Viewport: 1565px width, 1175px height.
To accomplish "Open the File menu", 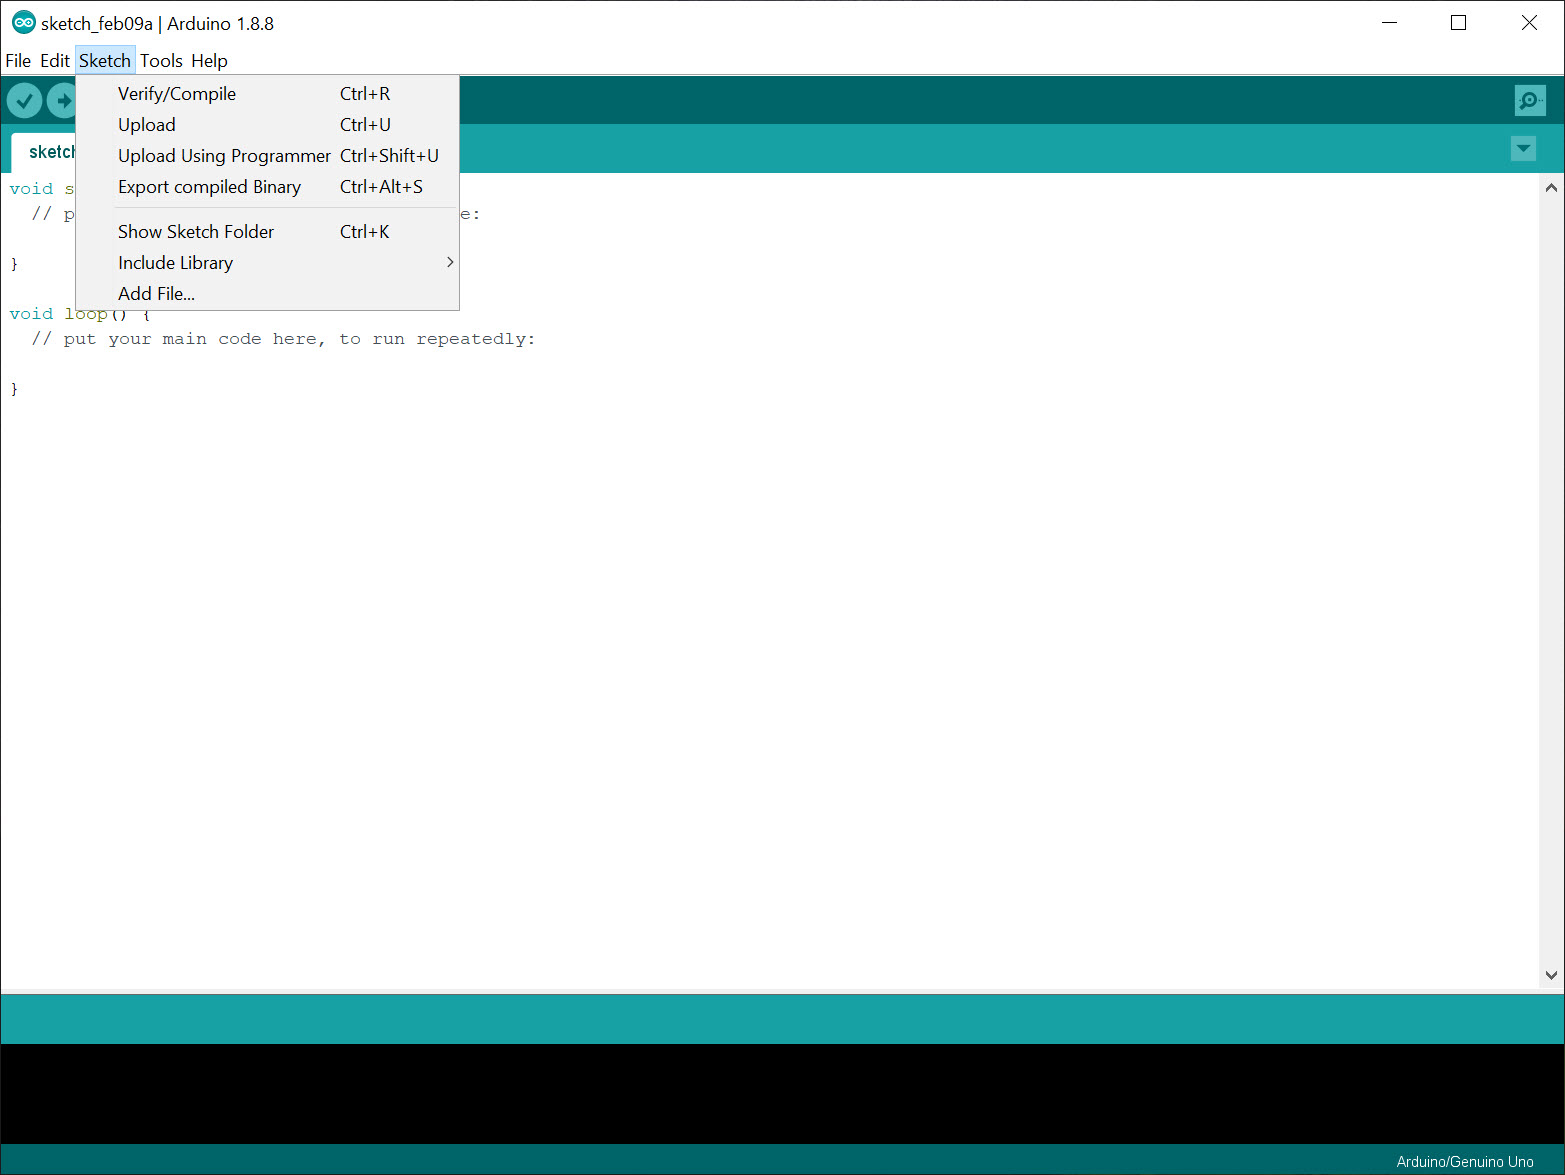I will (18, 61).
